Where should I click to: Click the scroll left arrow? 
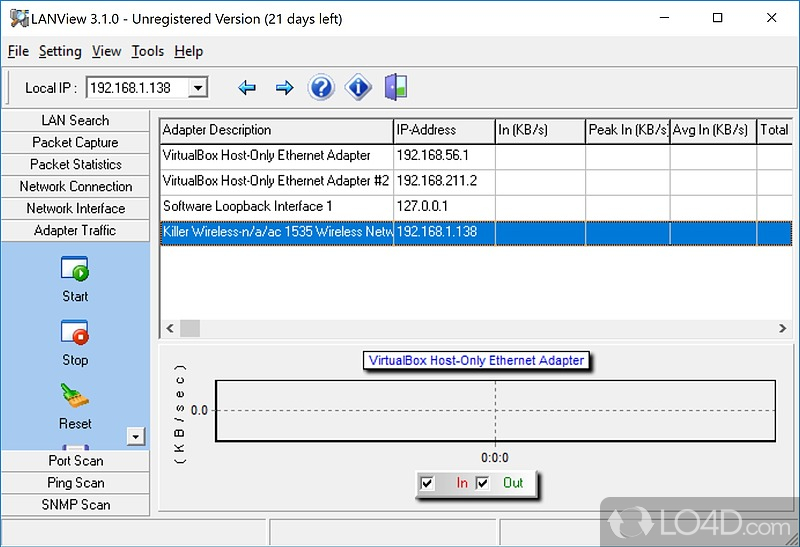pos(170,328)
